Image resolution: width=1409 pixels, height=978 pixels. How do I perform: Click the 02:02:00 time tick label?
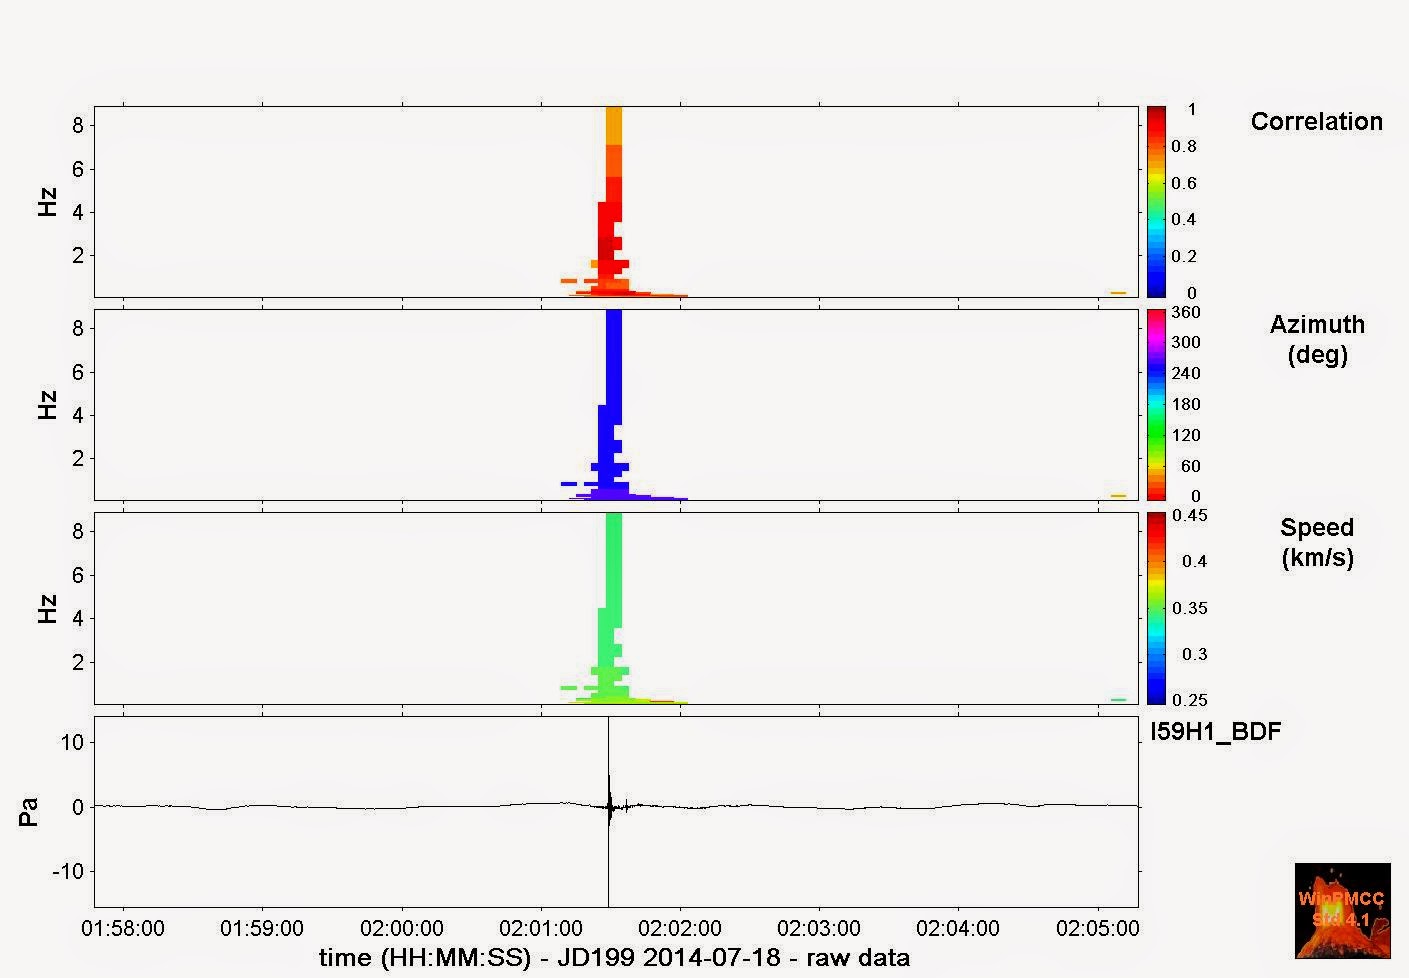[680, 928]
